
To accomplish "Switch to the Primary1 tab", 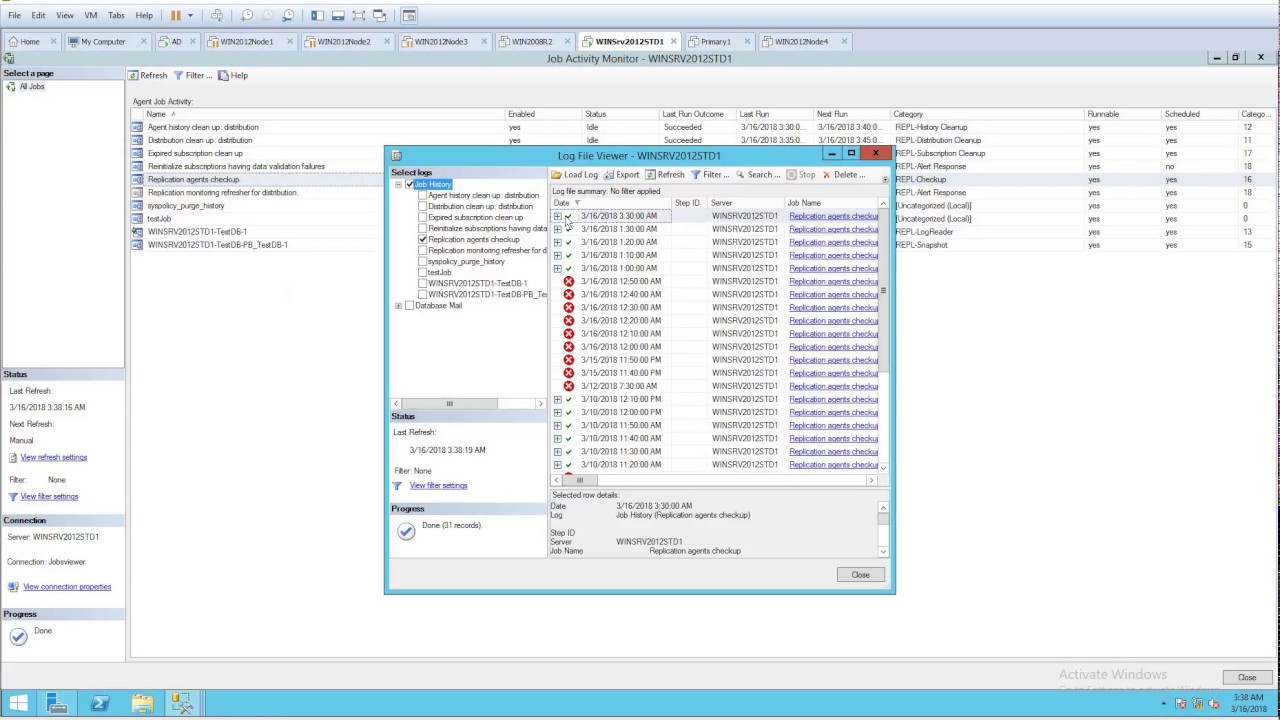I will click(715, 41).
